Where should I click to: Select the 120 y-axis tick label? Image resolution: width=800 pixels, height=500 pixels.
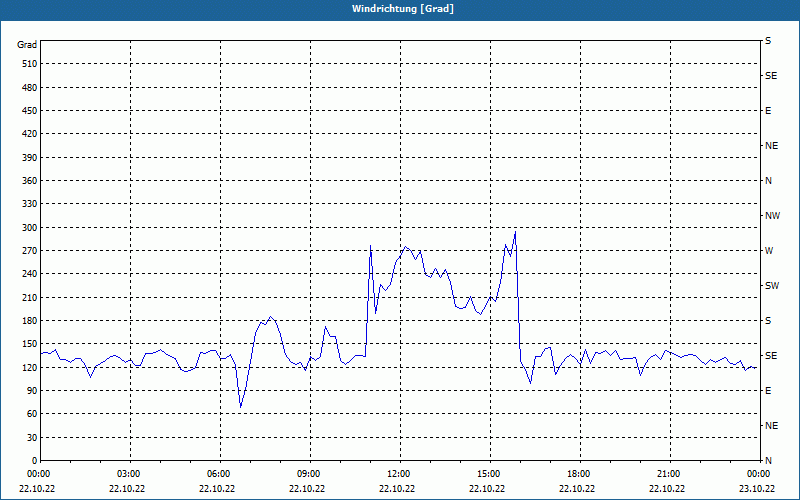tap(30, 367)
